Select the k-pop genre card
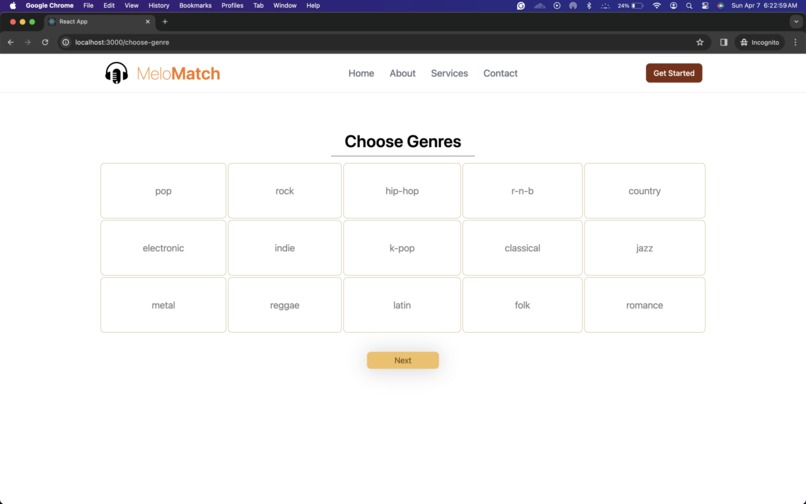 tap(402, 248)
